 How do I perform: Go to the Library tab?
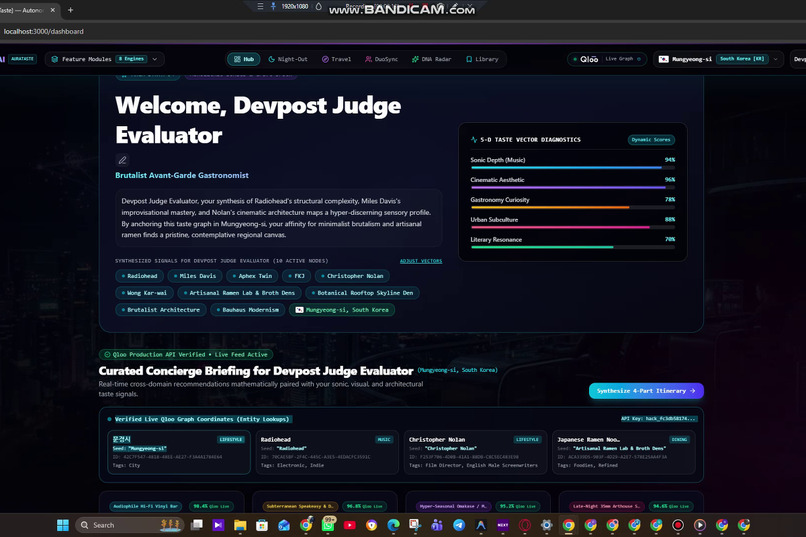[x=482, y=59]
